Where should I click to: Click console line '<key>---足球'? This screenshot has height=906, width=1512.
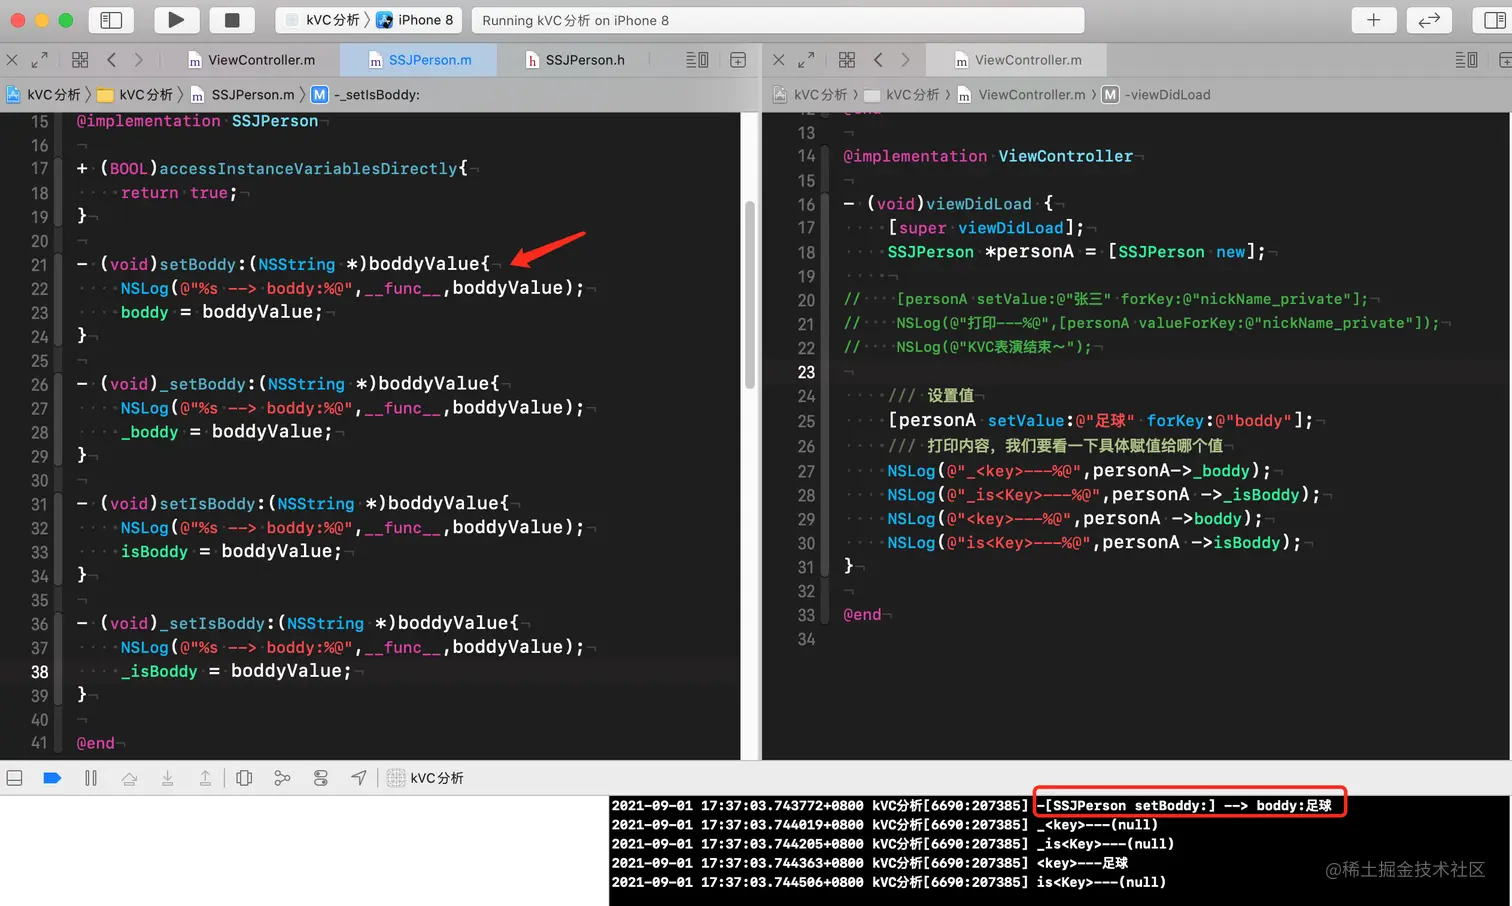pyautogui.click(x=1082, y=863)
